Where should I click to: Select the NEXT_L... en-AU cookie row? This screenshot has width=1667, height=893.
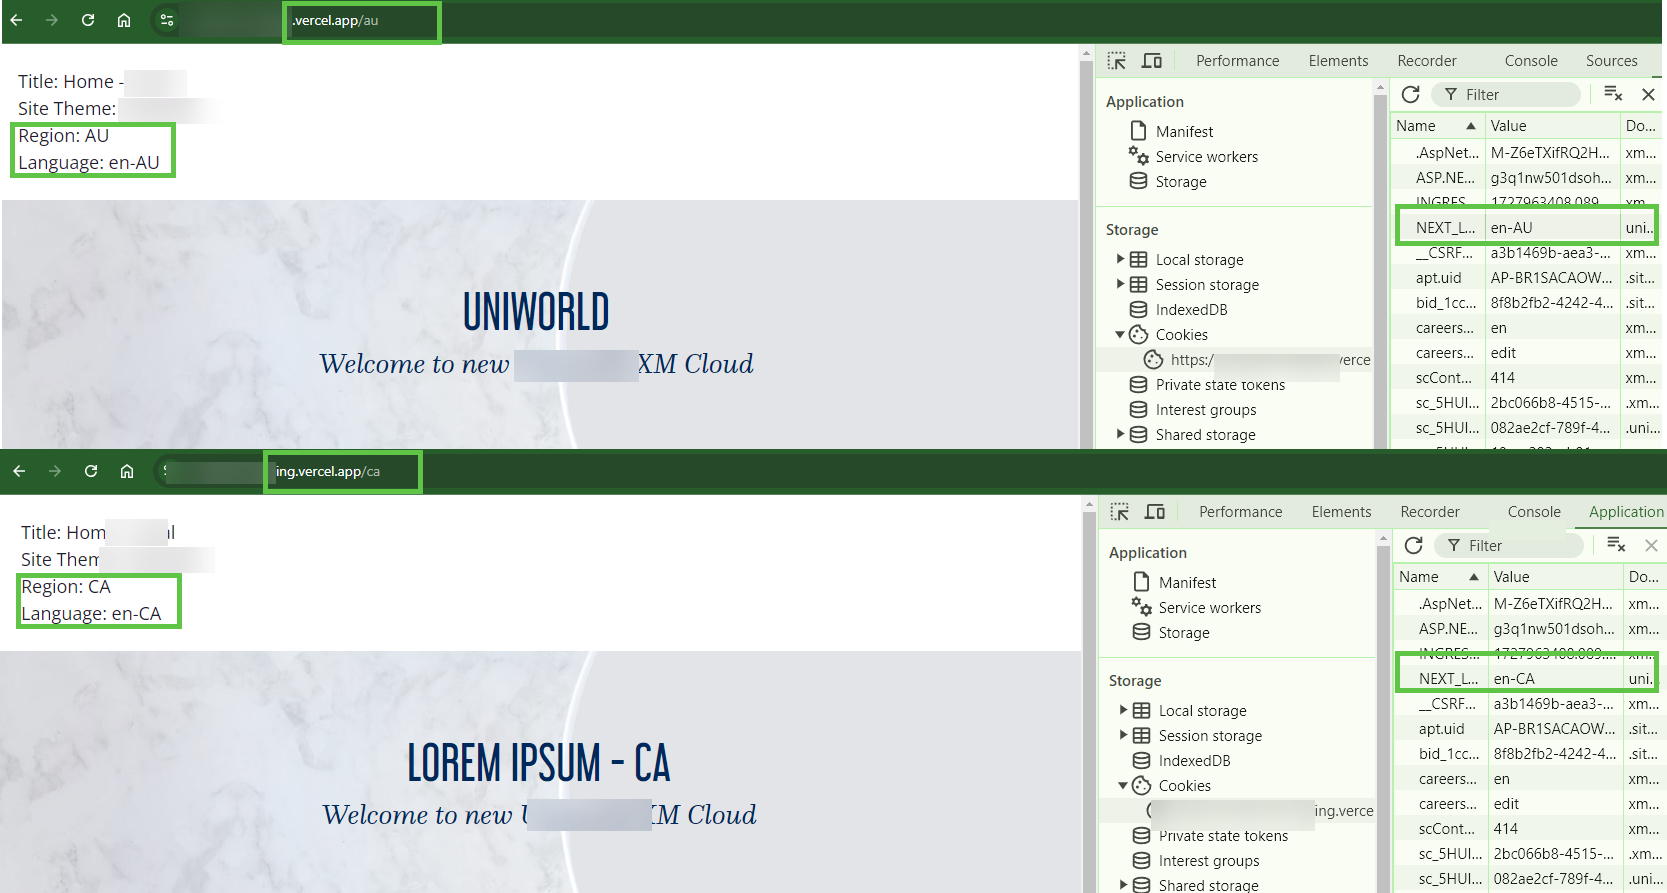(x=1525, y=227)
